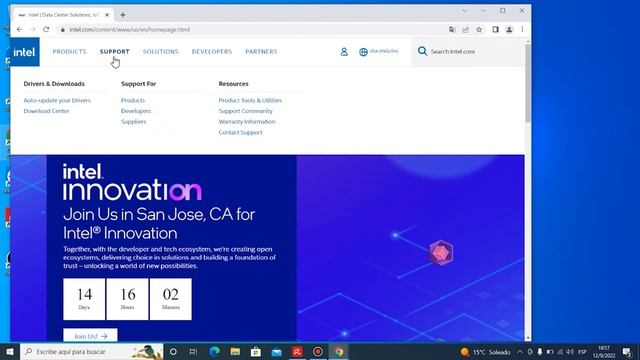Open the Products menu

click(69, 51)
